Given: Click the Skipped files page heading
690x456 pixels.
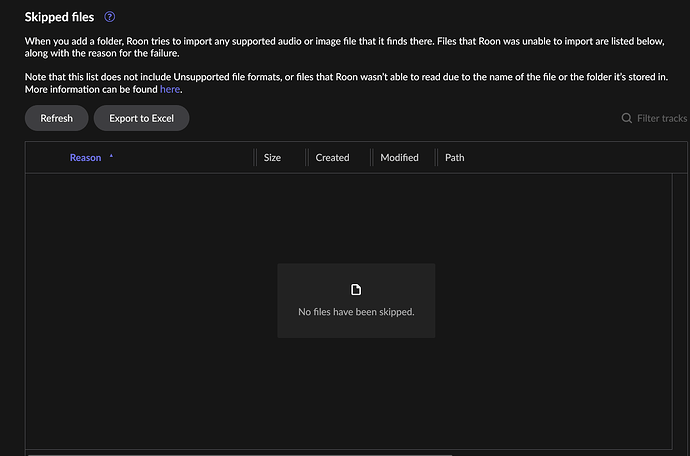Looking at the screenshot, I should [x=61, y=17].
